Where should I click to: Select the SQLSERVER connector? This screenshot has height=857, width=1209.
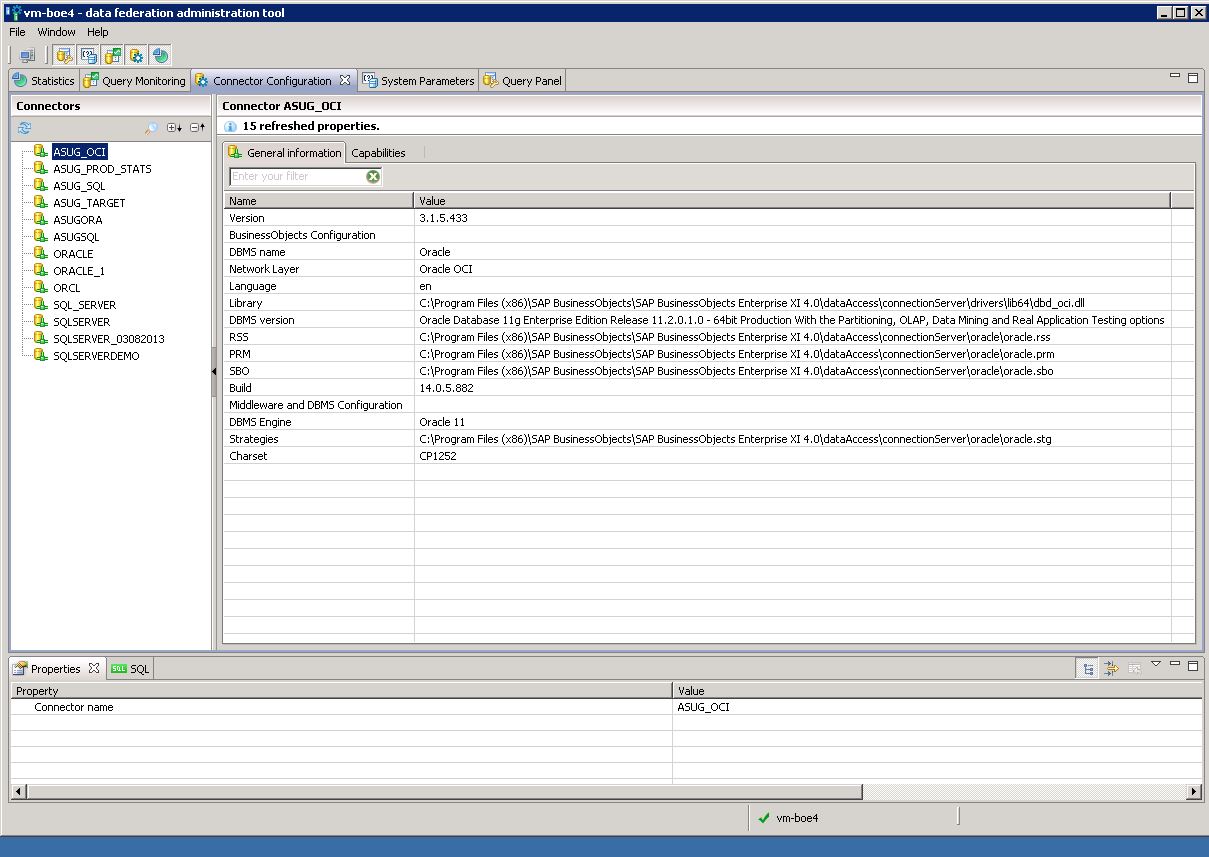(x=81, y=322)
